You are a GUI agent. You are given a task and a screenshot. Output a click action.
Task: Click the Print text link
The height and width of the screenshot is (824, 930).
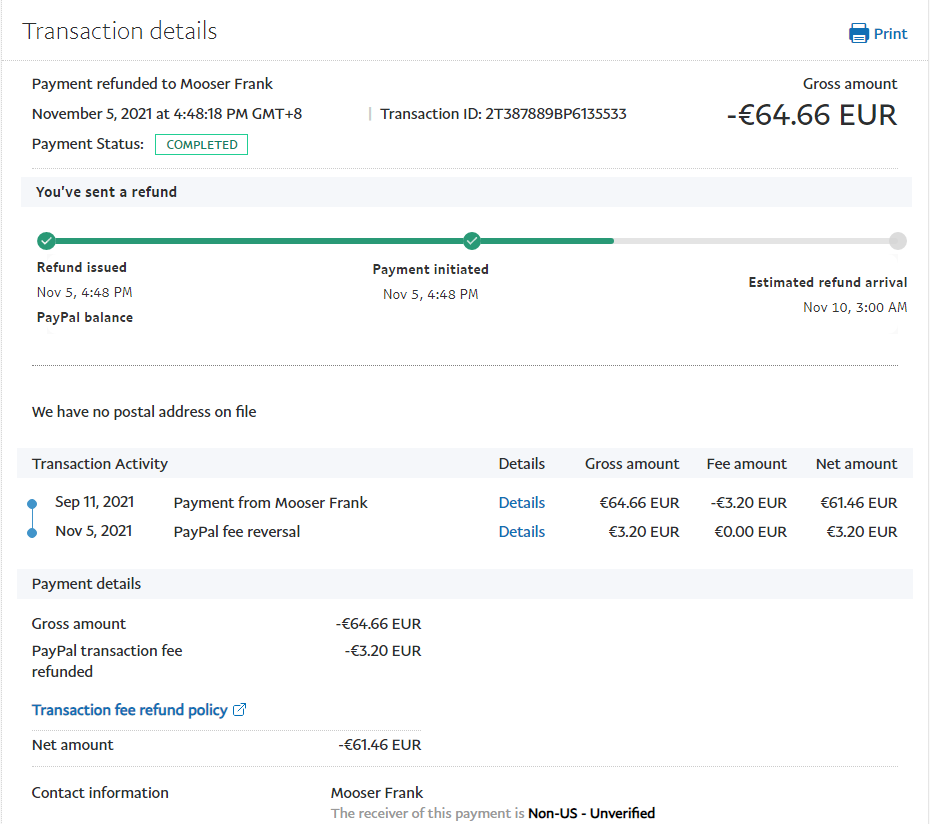point(890,34)
